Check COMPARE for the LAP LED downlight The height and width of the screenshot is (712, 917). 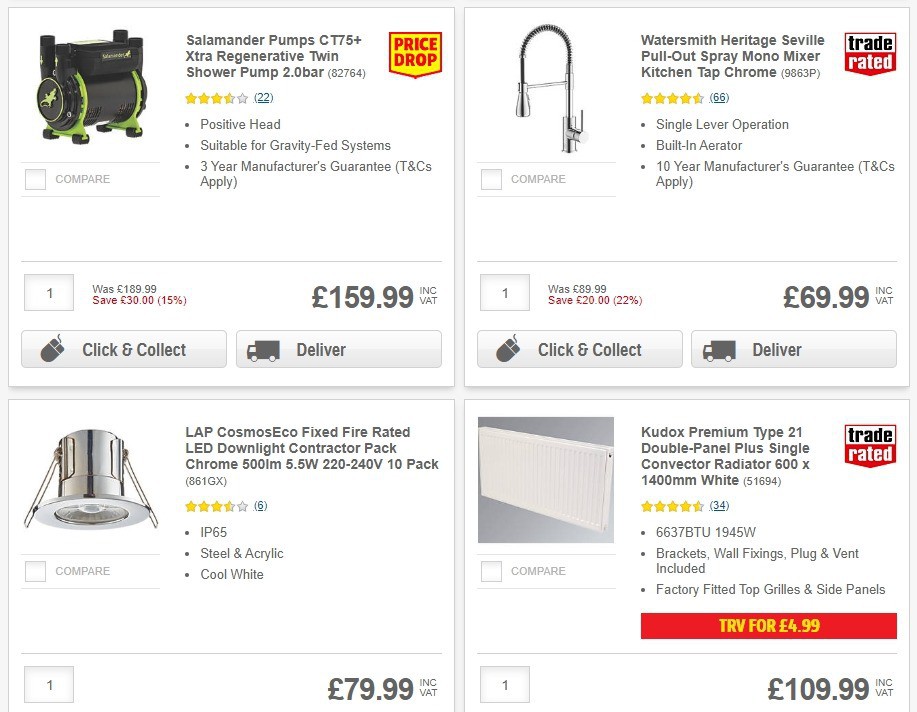pos(35,571)
